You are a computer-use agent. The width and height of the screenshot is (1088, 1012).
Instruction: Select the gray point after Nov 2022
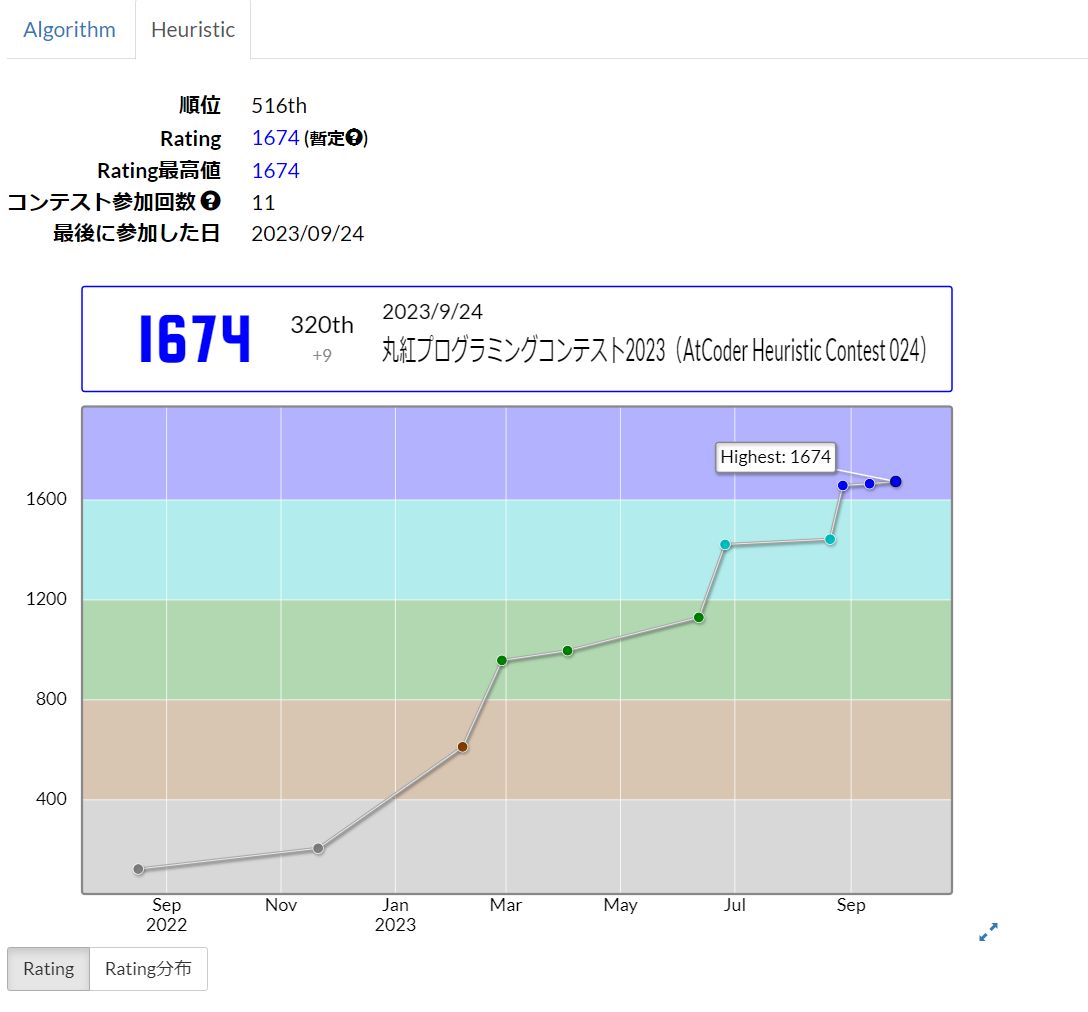[318, 848]
